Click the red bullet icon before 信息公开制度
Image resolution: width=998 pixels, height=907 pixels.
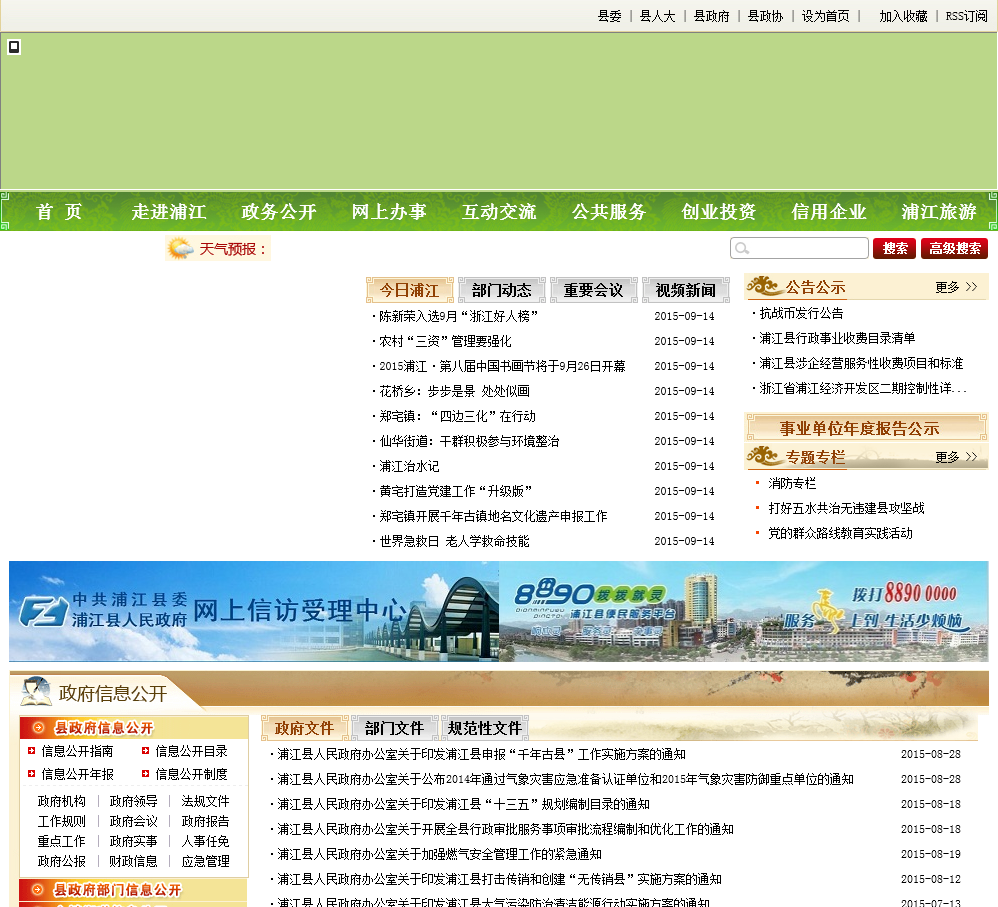tap(145, 774)
